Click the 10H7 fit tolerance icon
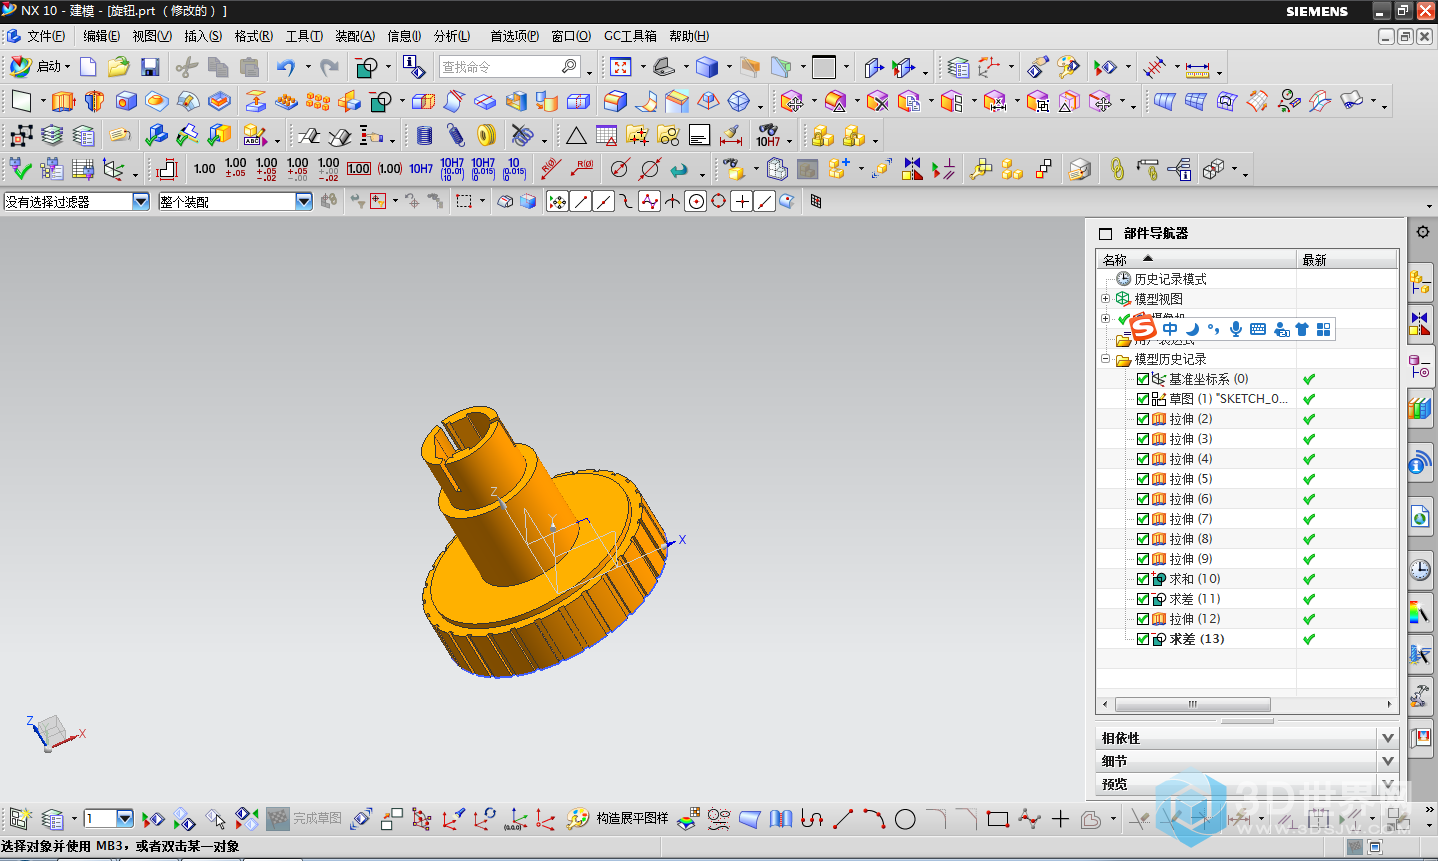Image resolution: width=1438 pixels, height=861 pixels. [421, 169]
